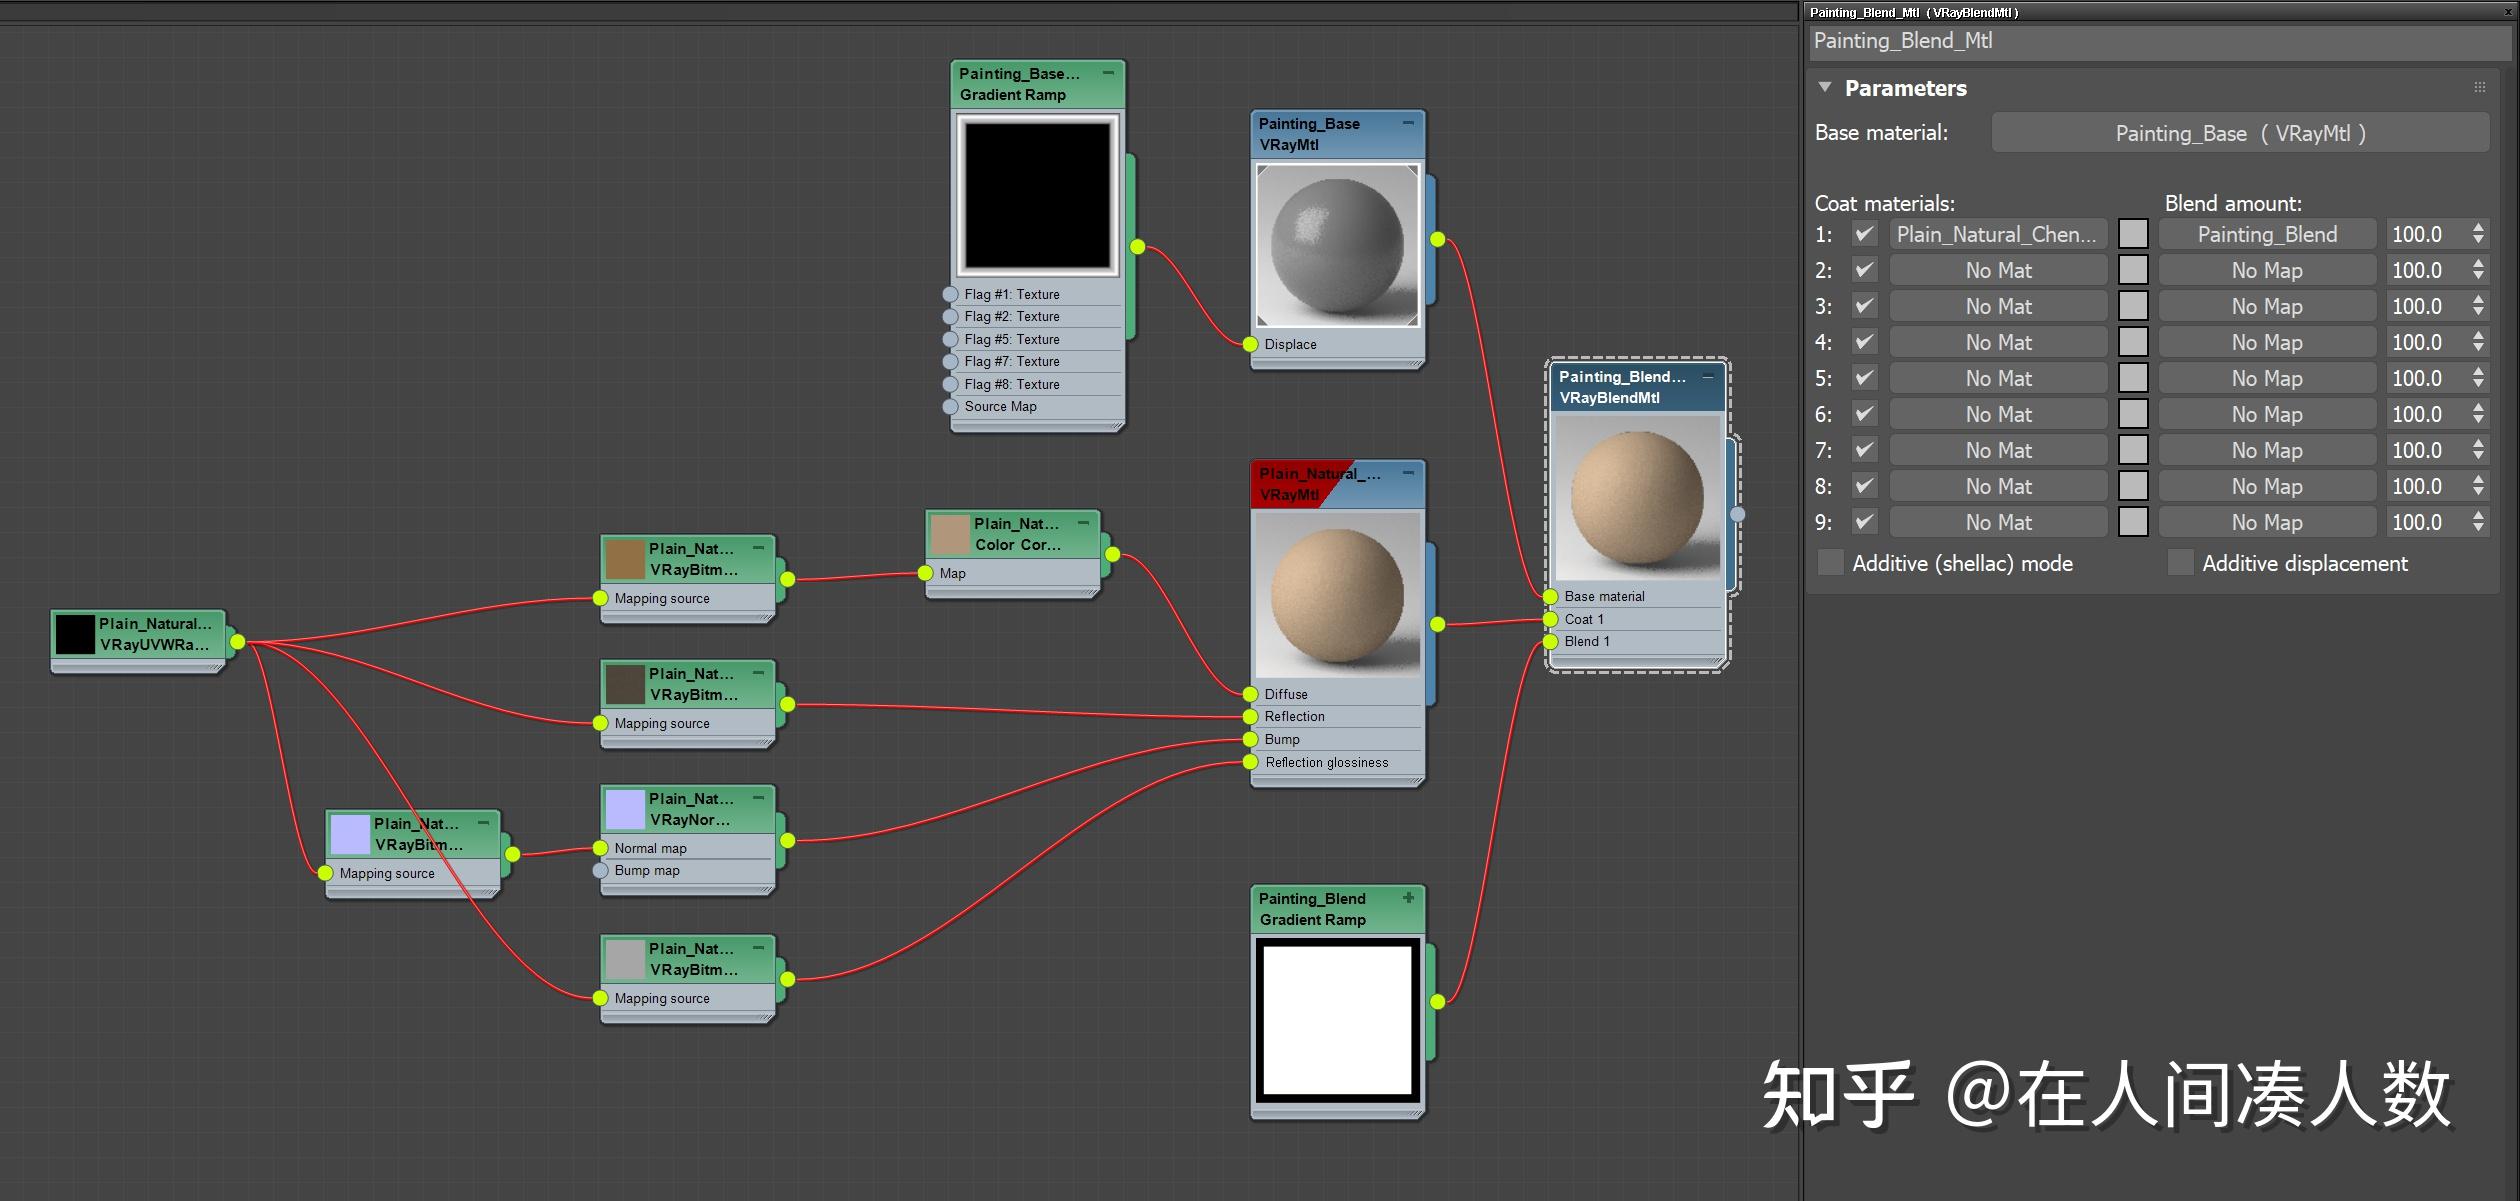The width and height of the screenshot is (2520, 1201).
Task: Enable Additive displacement
Action: pyautogui.click(x=2180, y=563)
